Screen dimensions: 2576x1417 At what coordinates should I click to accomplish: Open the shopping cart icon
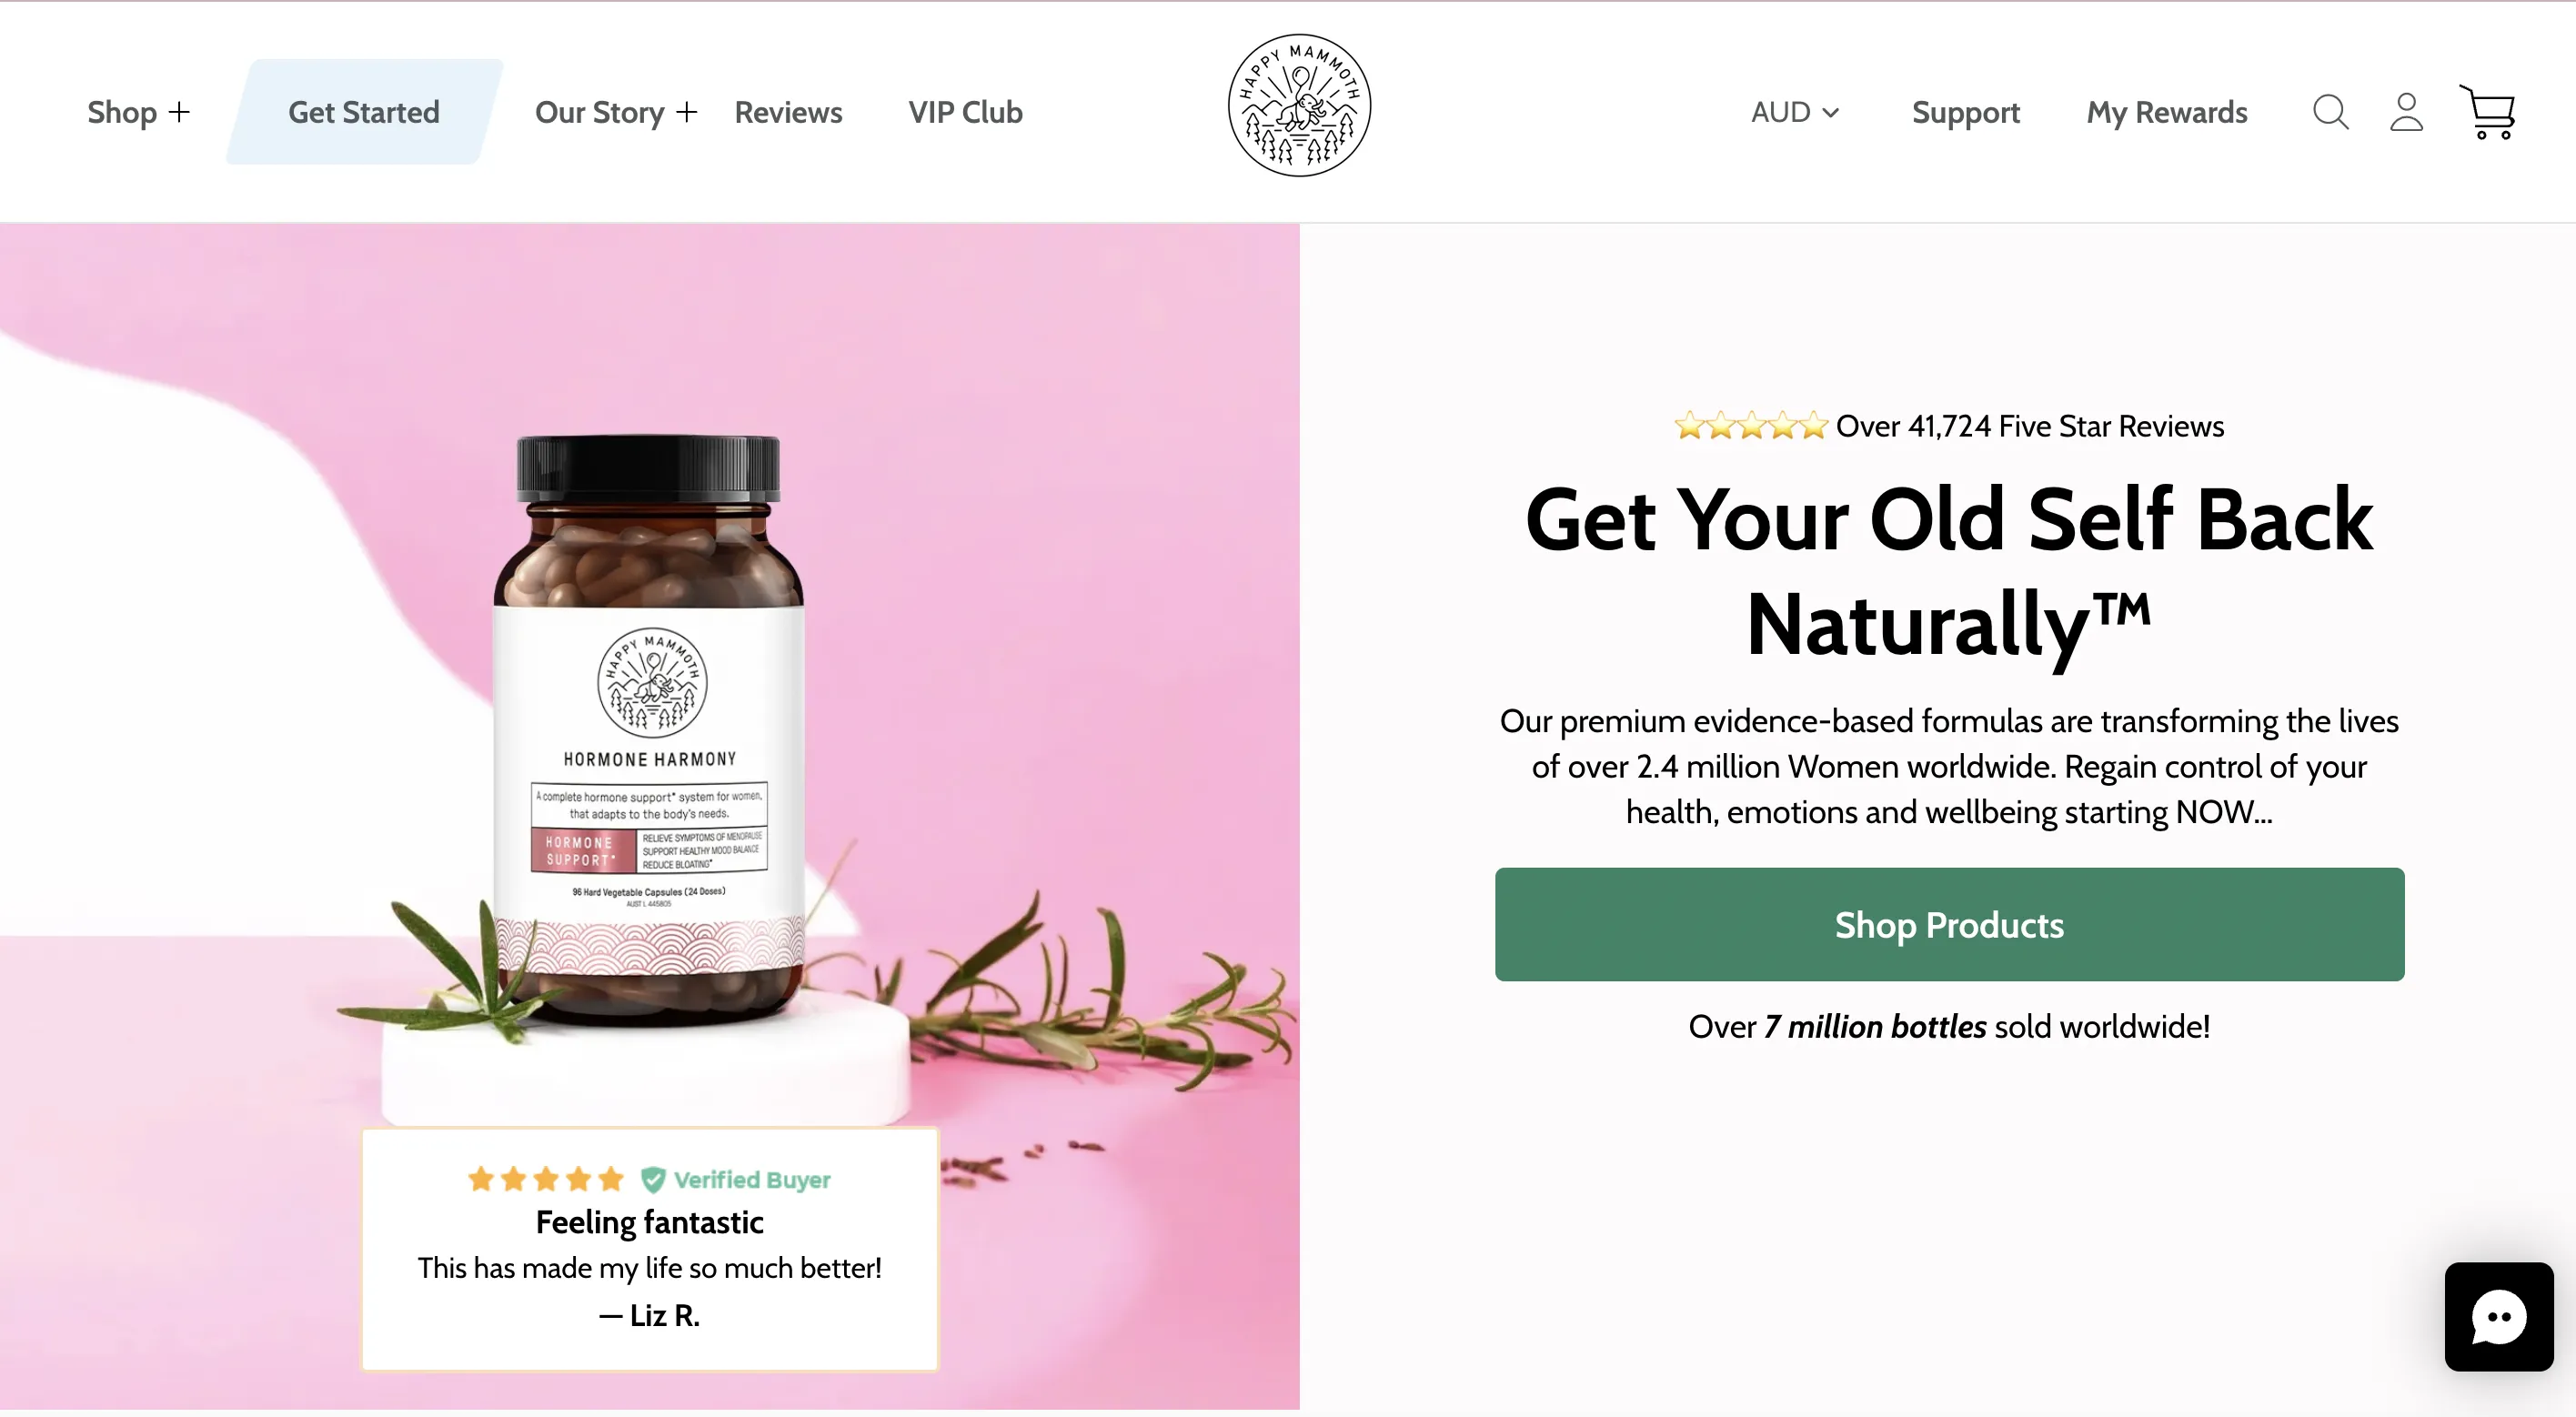(2487, 112)
